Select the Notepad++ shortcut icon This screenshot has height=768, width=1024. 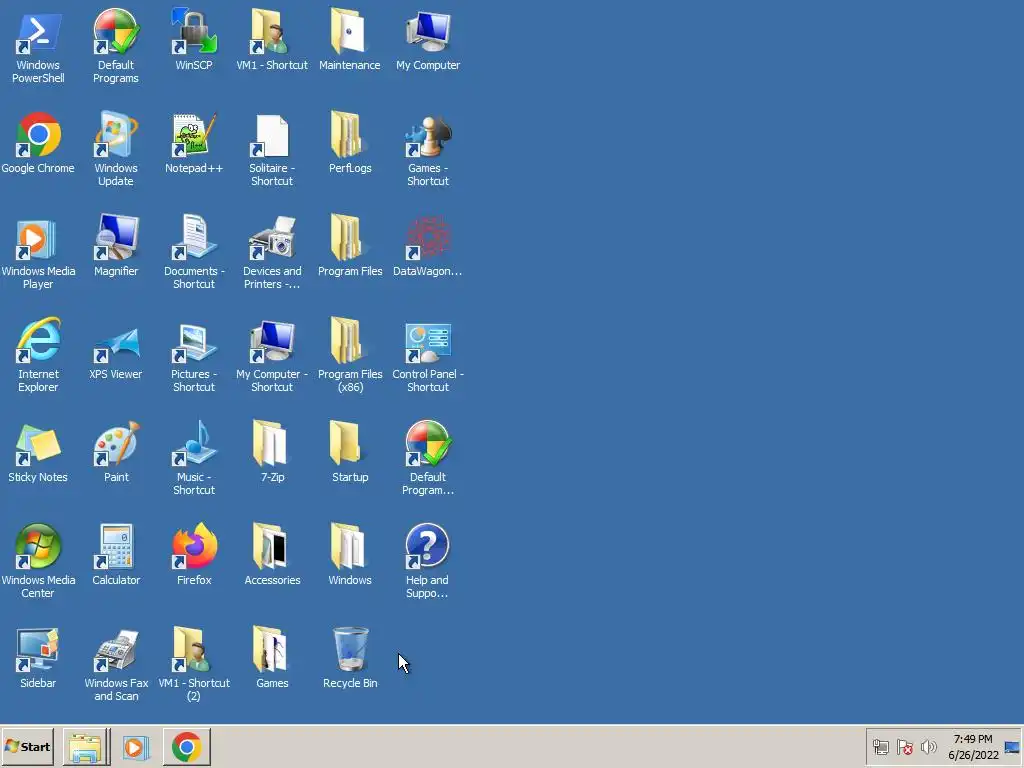coord(194,135)
